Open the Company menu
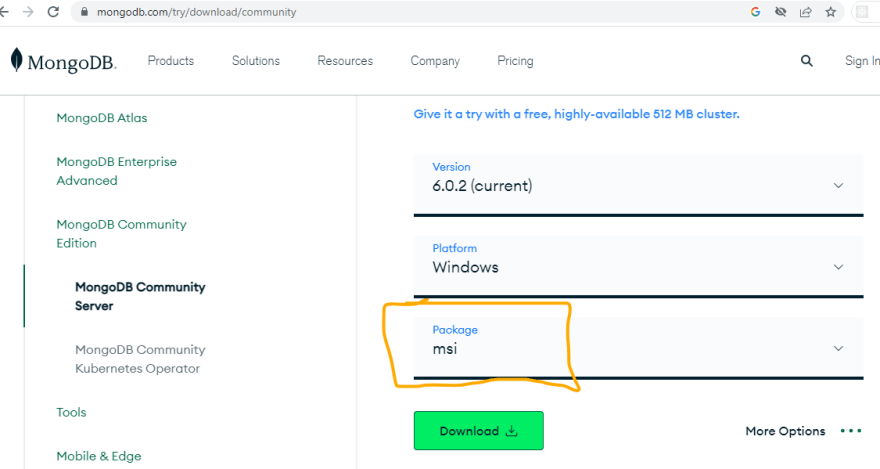 (435, 61)
